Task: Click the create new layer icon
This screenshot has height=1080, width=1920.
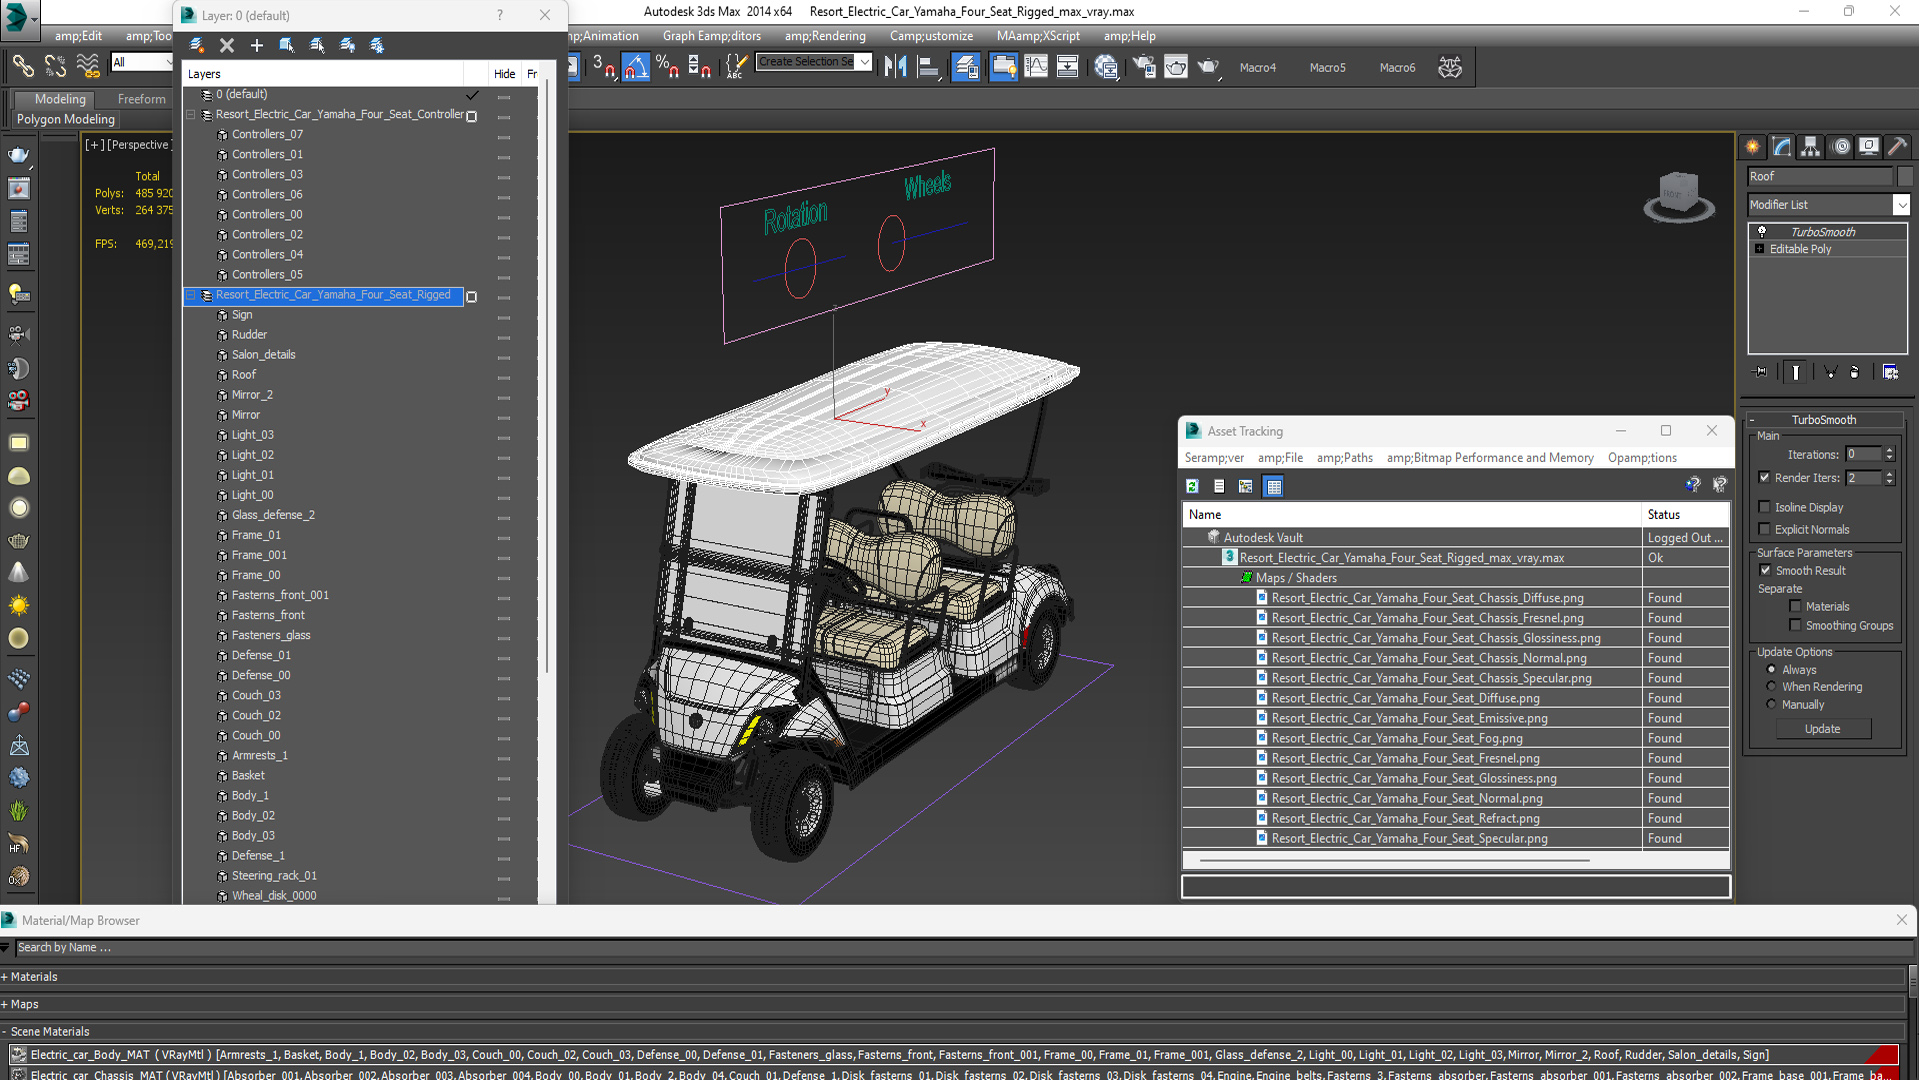Action: click(x=197, y=45)
